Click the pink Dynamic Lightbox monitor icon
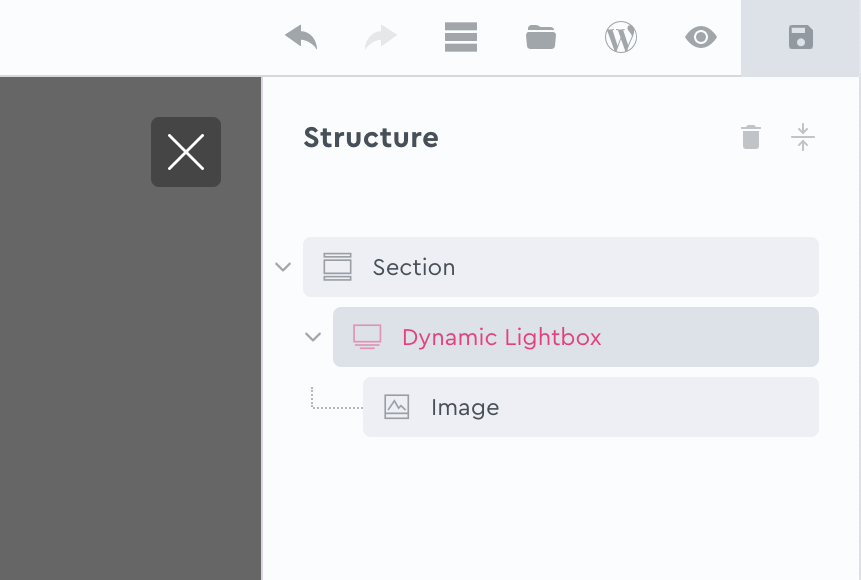This screenshot has height=580, width=861. 367,337
